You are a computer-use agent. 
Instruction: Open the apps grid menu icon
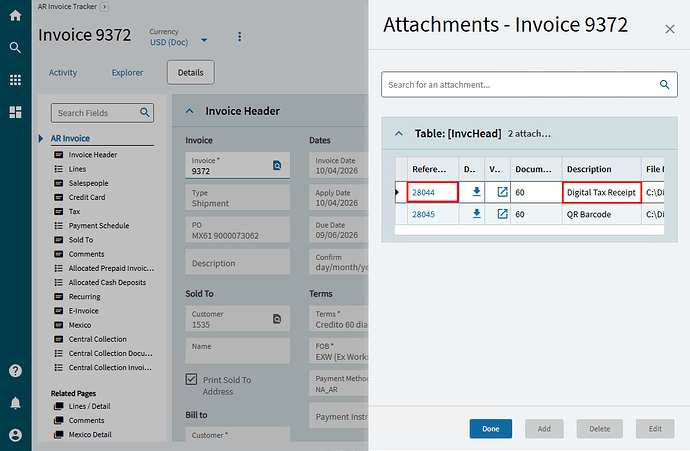pyautogui.click(x=15, y=80)
